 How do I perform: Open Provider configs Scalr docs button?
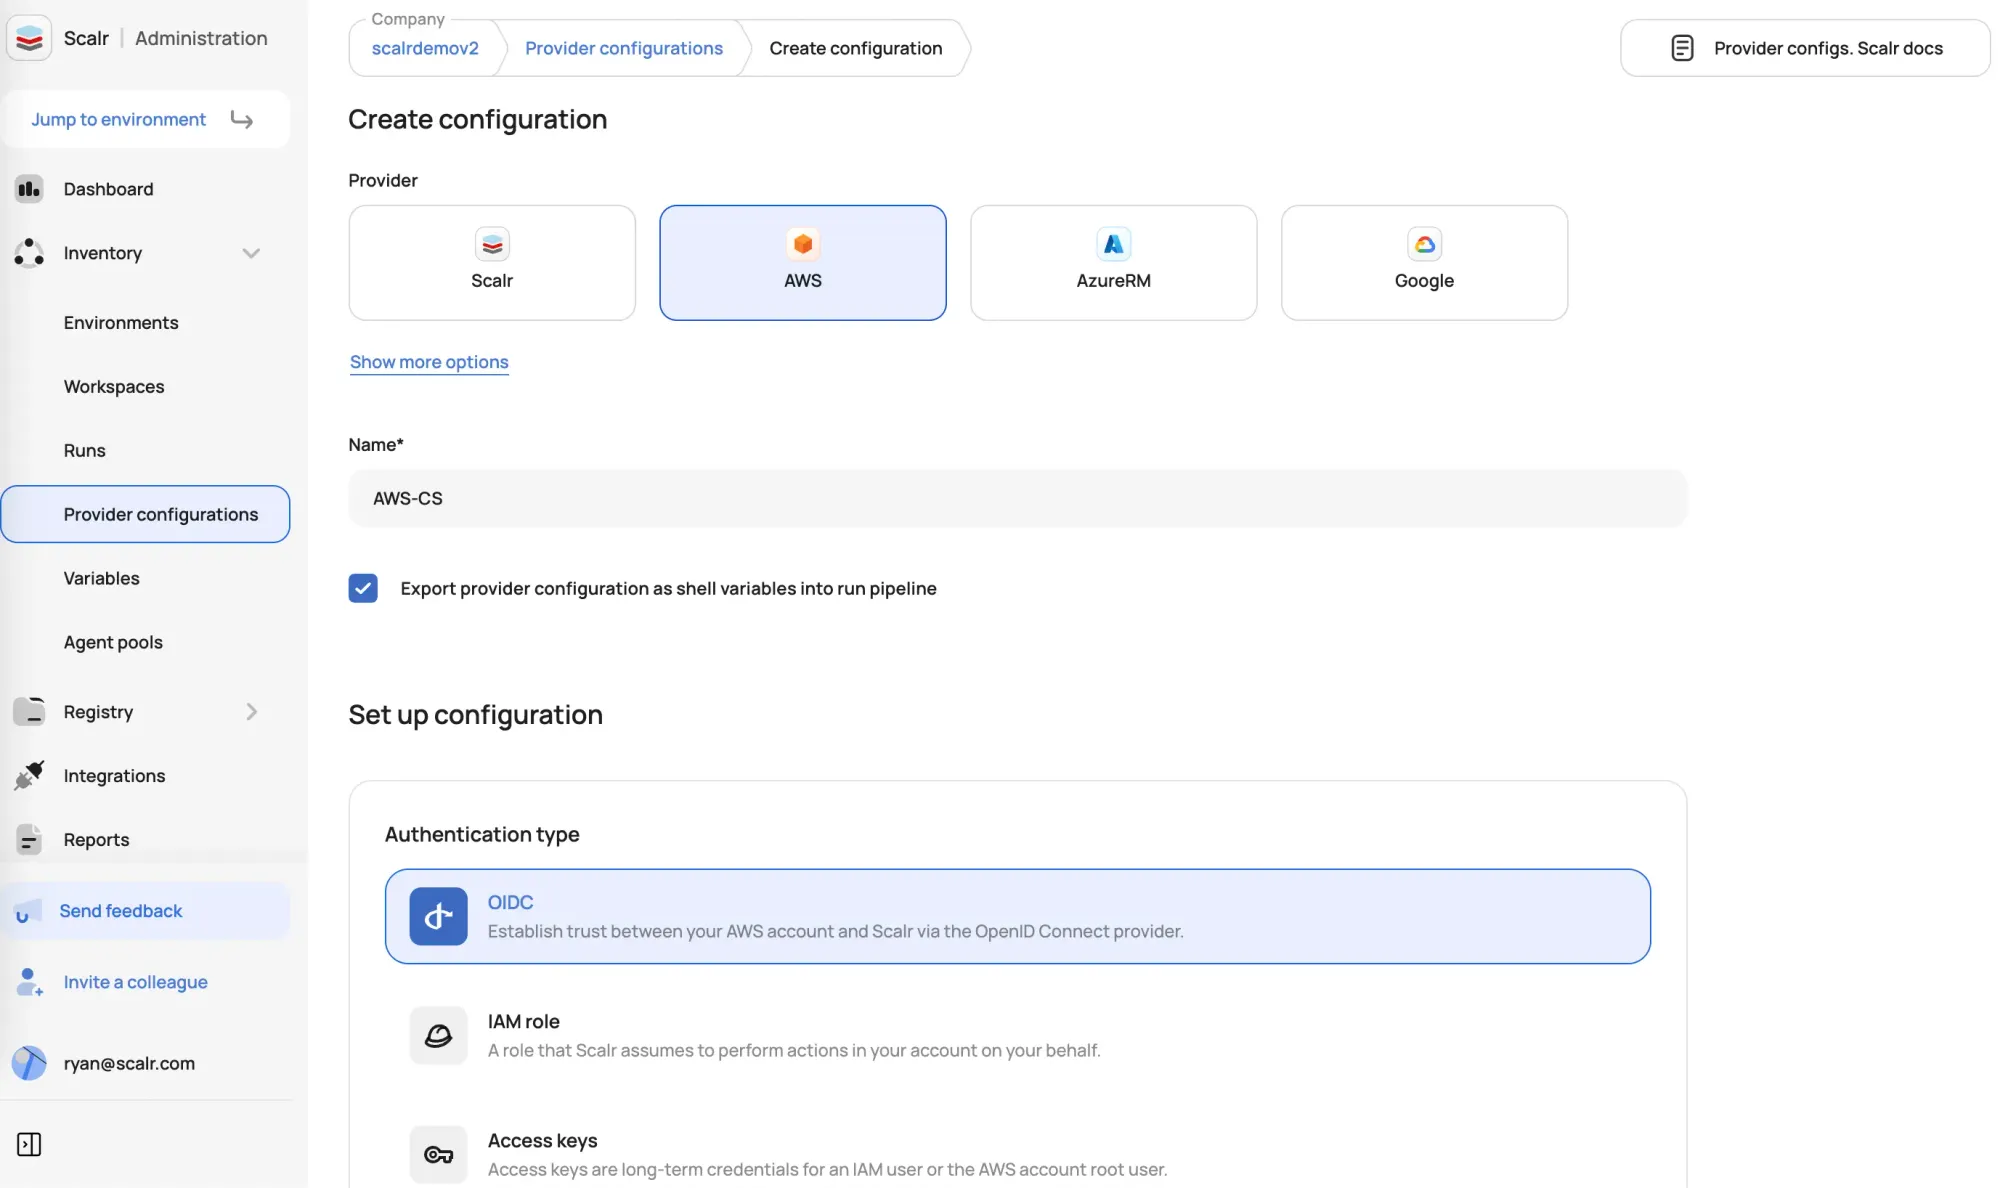pos(1805,48)
